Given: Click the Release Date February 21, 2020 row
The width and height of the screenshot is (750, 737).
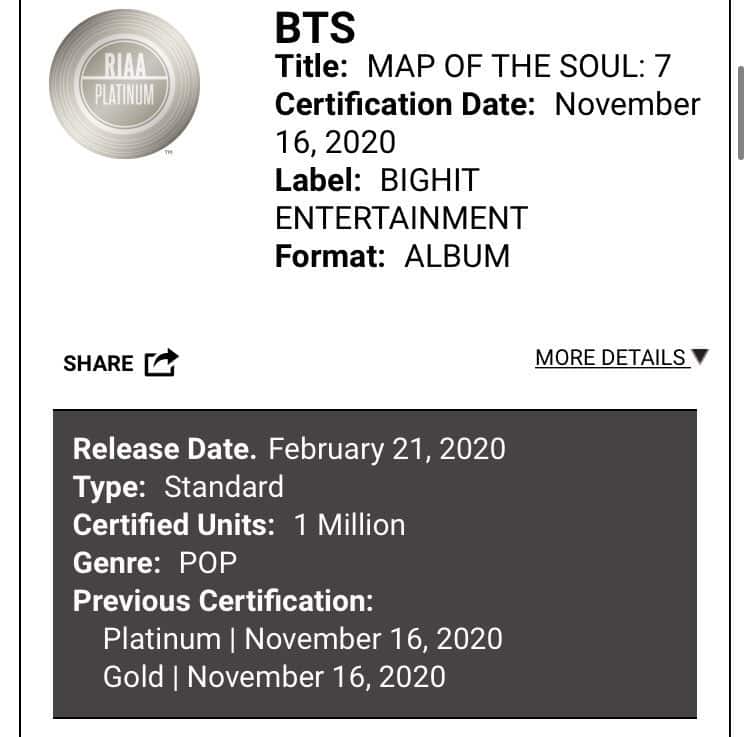Looking at the screenshot, I should click(x=289, y=448).
